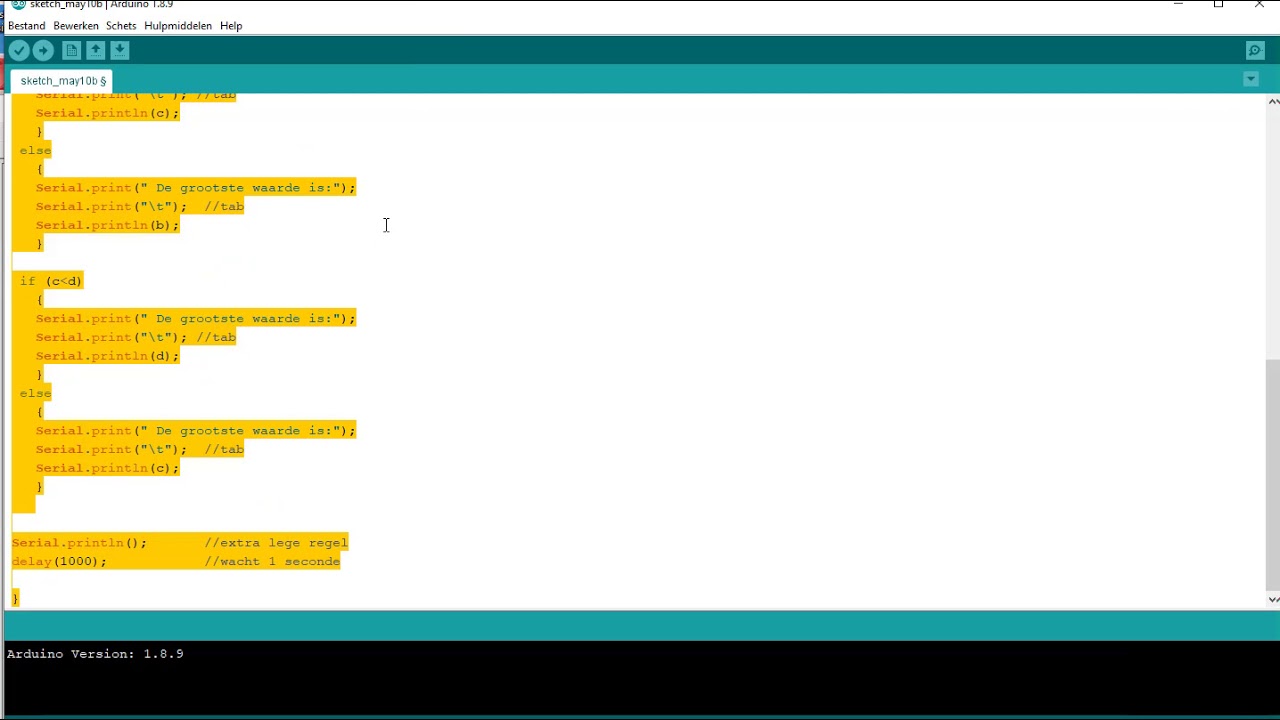Viewport: 1280px width, 720px height.
Task: Click the line 'Serial.println(d);'
Action: (x=107, y=356)
